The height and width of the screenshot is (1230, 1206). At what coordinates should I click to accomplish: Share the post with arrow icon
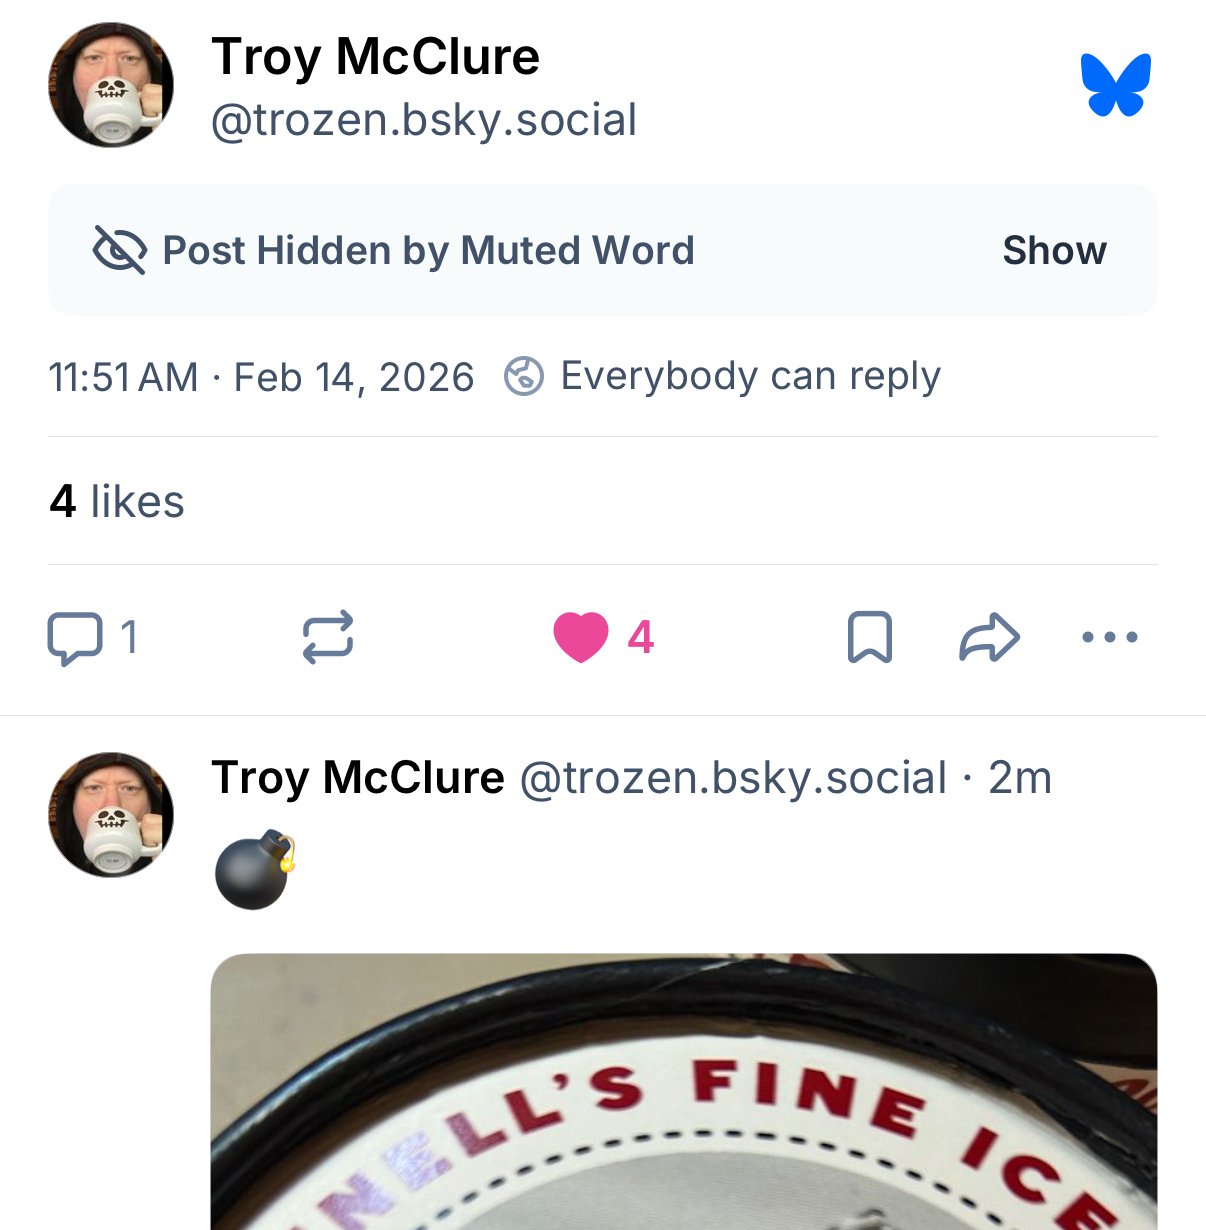(x=989, y=638)
